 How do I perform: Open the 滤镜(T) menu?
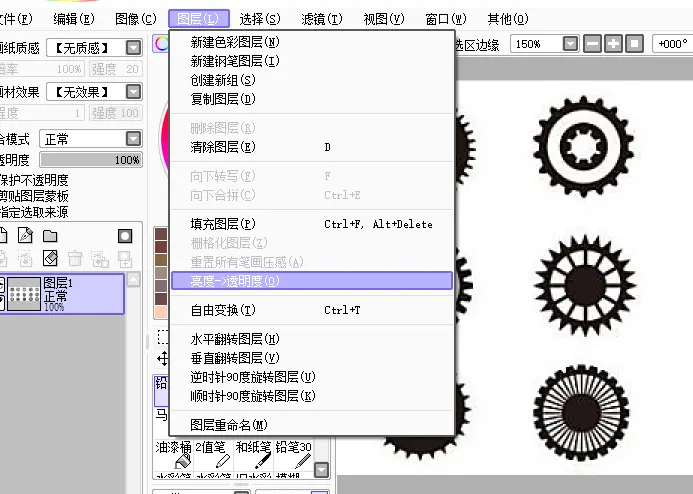coord(322,19)
